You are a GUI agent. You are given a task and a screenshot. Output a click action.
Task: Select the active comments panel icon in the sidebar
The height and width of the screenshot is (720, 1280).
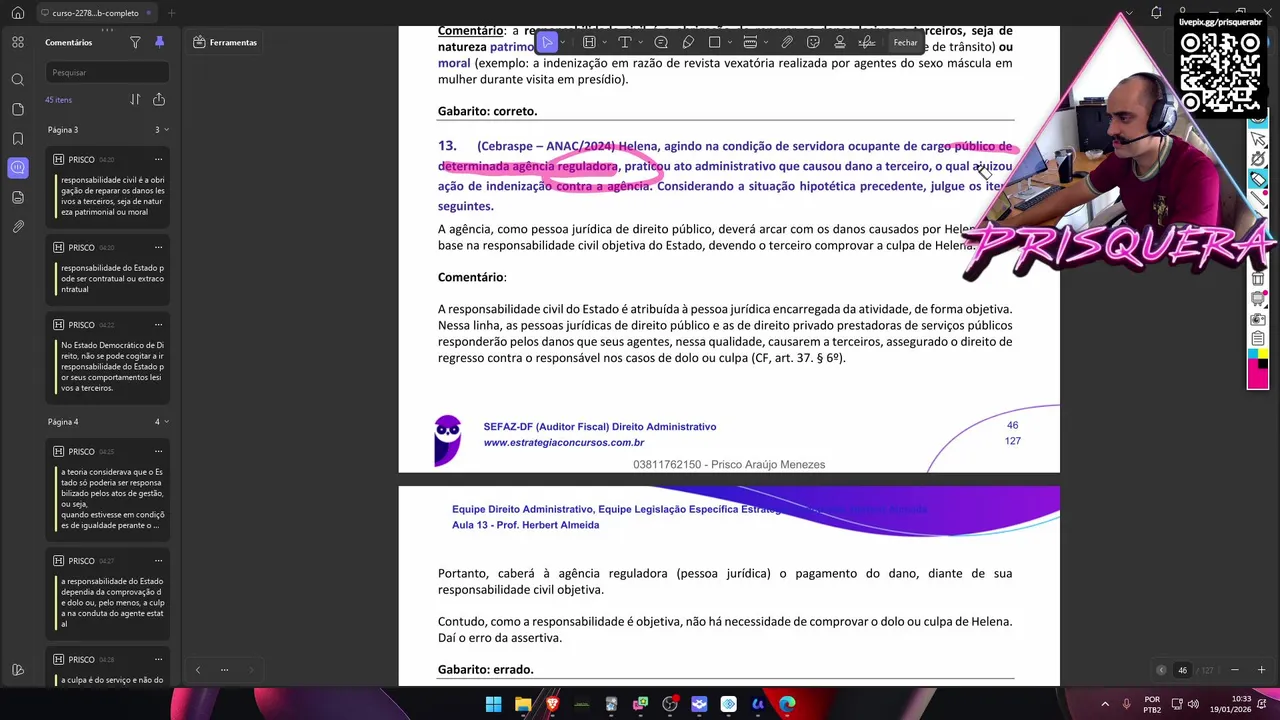point(17,168)
